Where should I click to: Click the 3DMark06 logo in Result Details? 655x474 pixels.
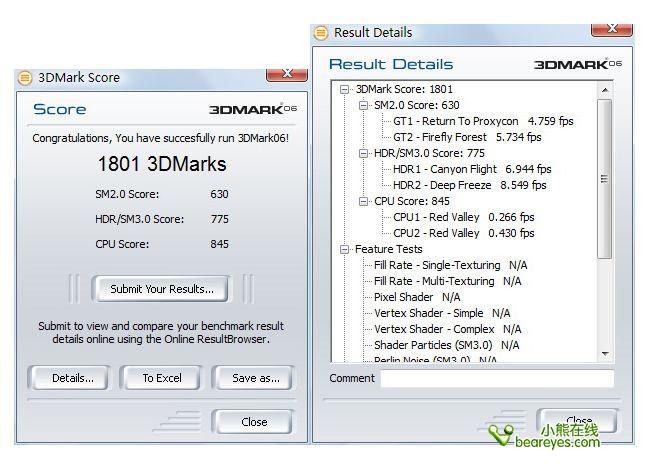(577, 64)
